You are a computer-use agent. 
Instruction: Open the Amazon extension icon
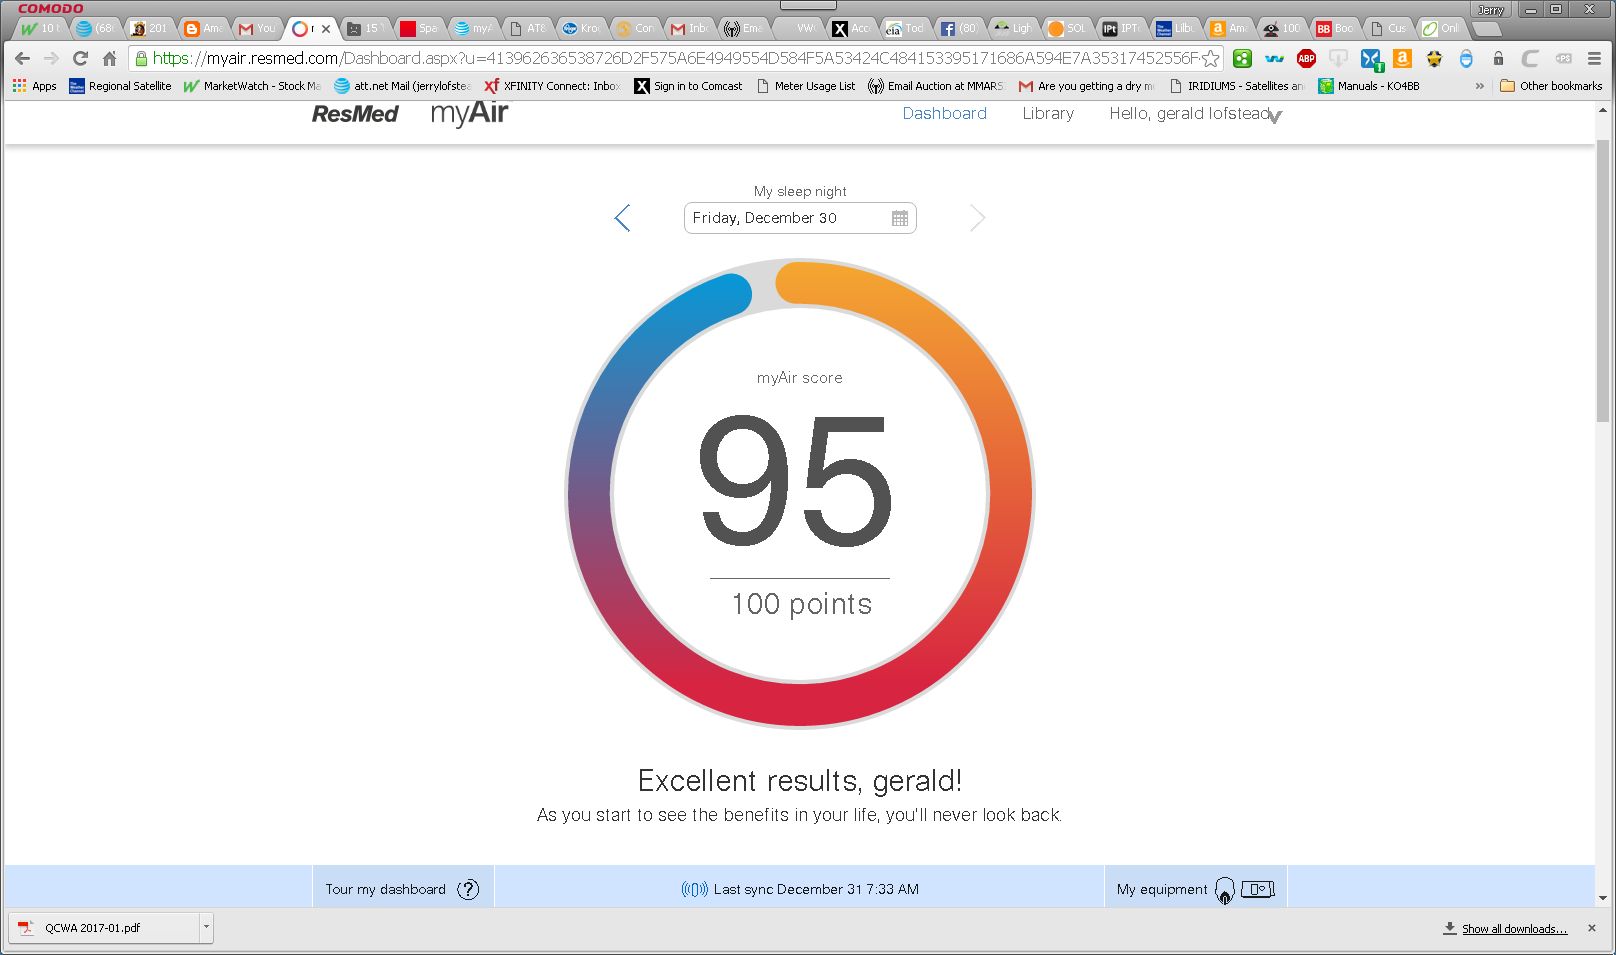click(1402, 58)
